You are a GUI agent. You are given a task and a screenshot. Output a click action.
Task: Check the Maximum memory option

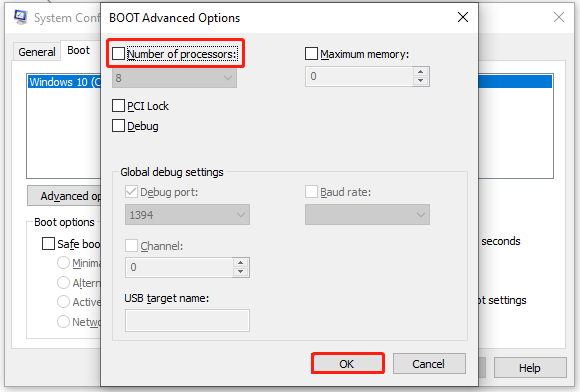coord(311,54)
